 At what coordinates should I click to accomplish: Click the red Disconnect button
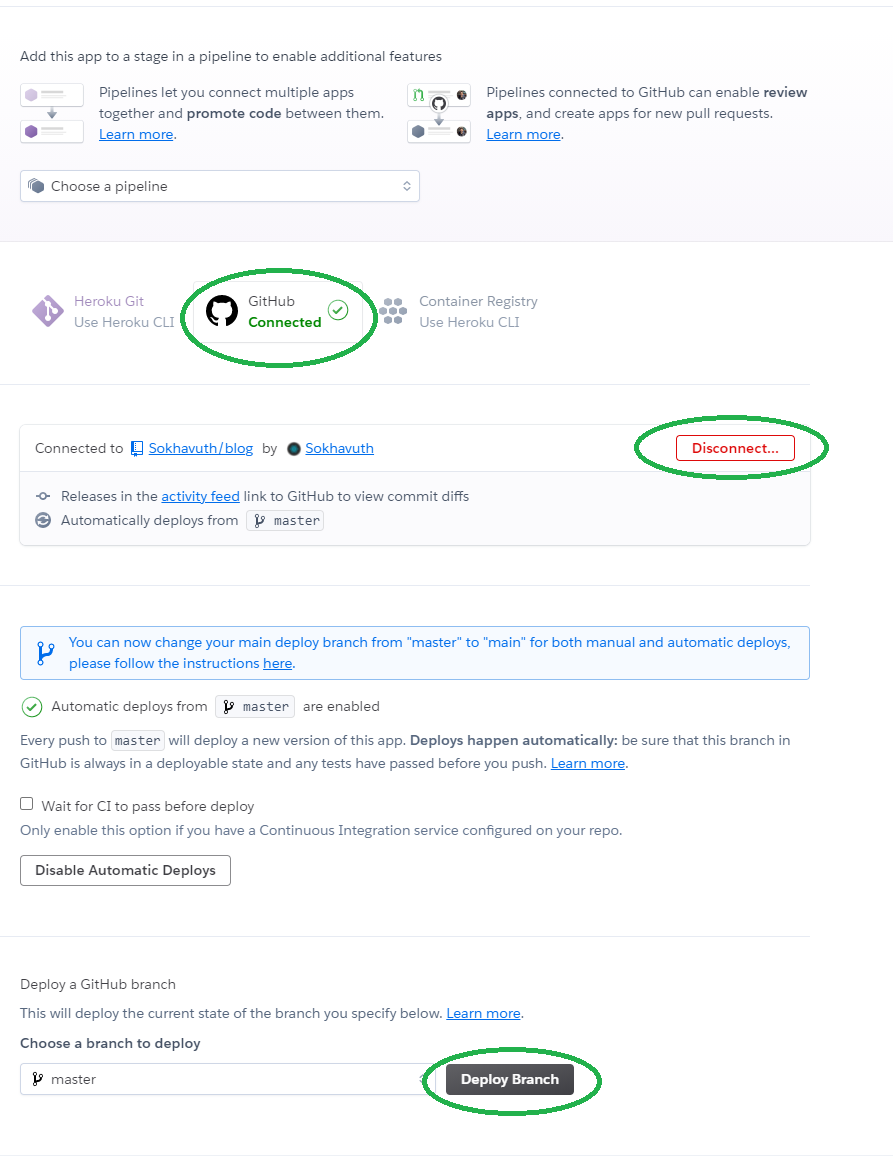736,448
